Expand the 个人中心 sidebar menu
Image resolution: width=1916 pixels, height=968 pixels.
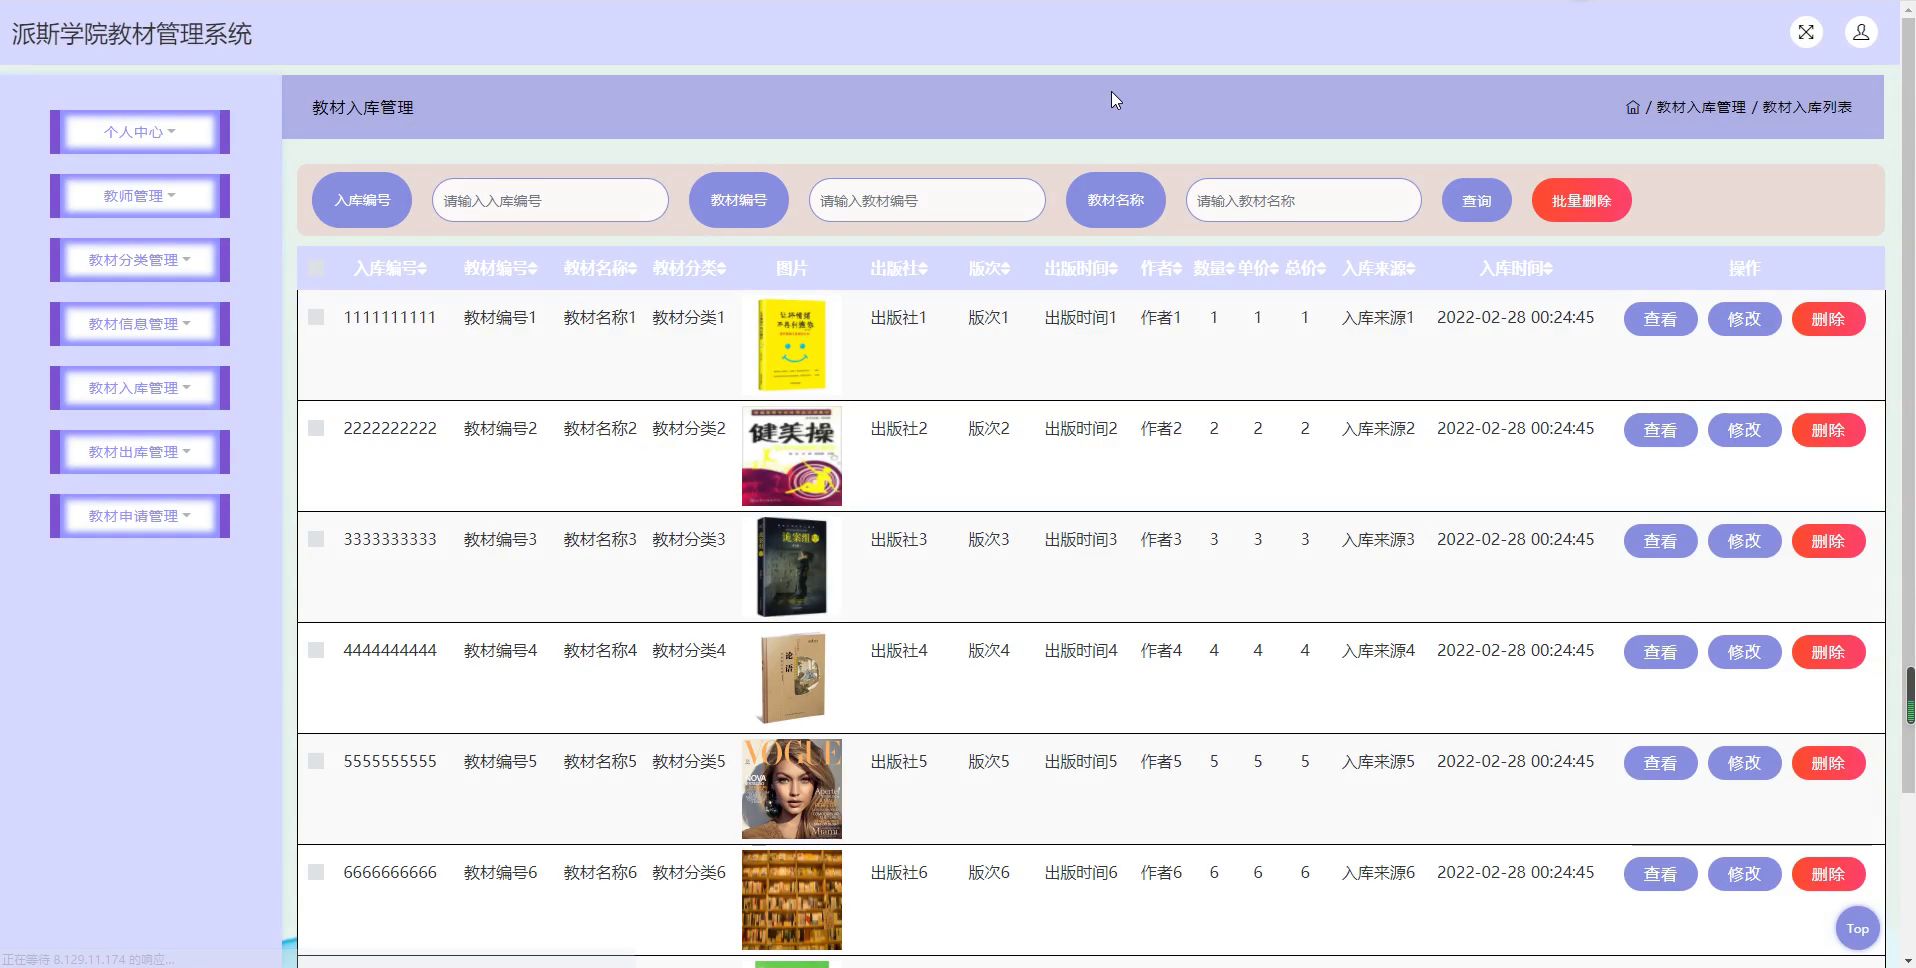pos(140,132)
